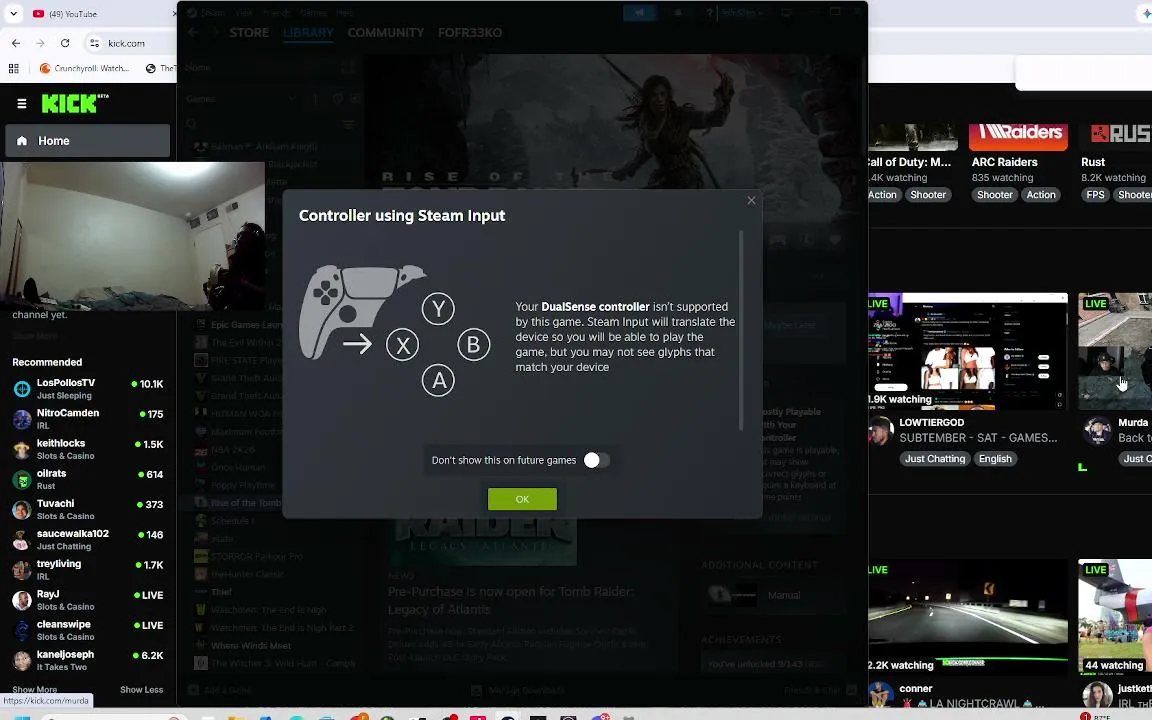Select the Shooter tag under ARC Raiders
The width and height of the screenshot is (1152, 720).
995,195
